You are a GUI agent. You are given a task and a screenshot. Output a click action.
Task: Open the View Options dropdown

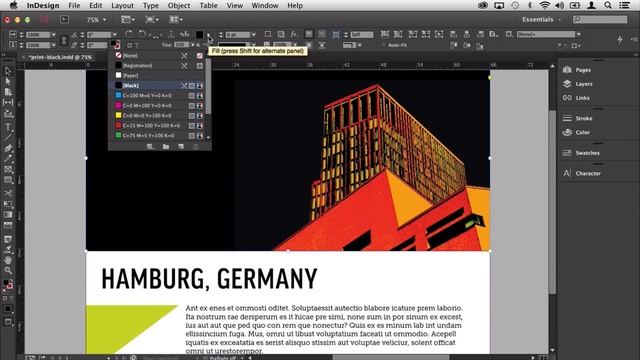click(128, 19)
